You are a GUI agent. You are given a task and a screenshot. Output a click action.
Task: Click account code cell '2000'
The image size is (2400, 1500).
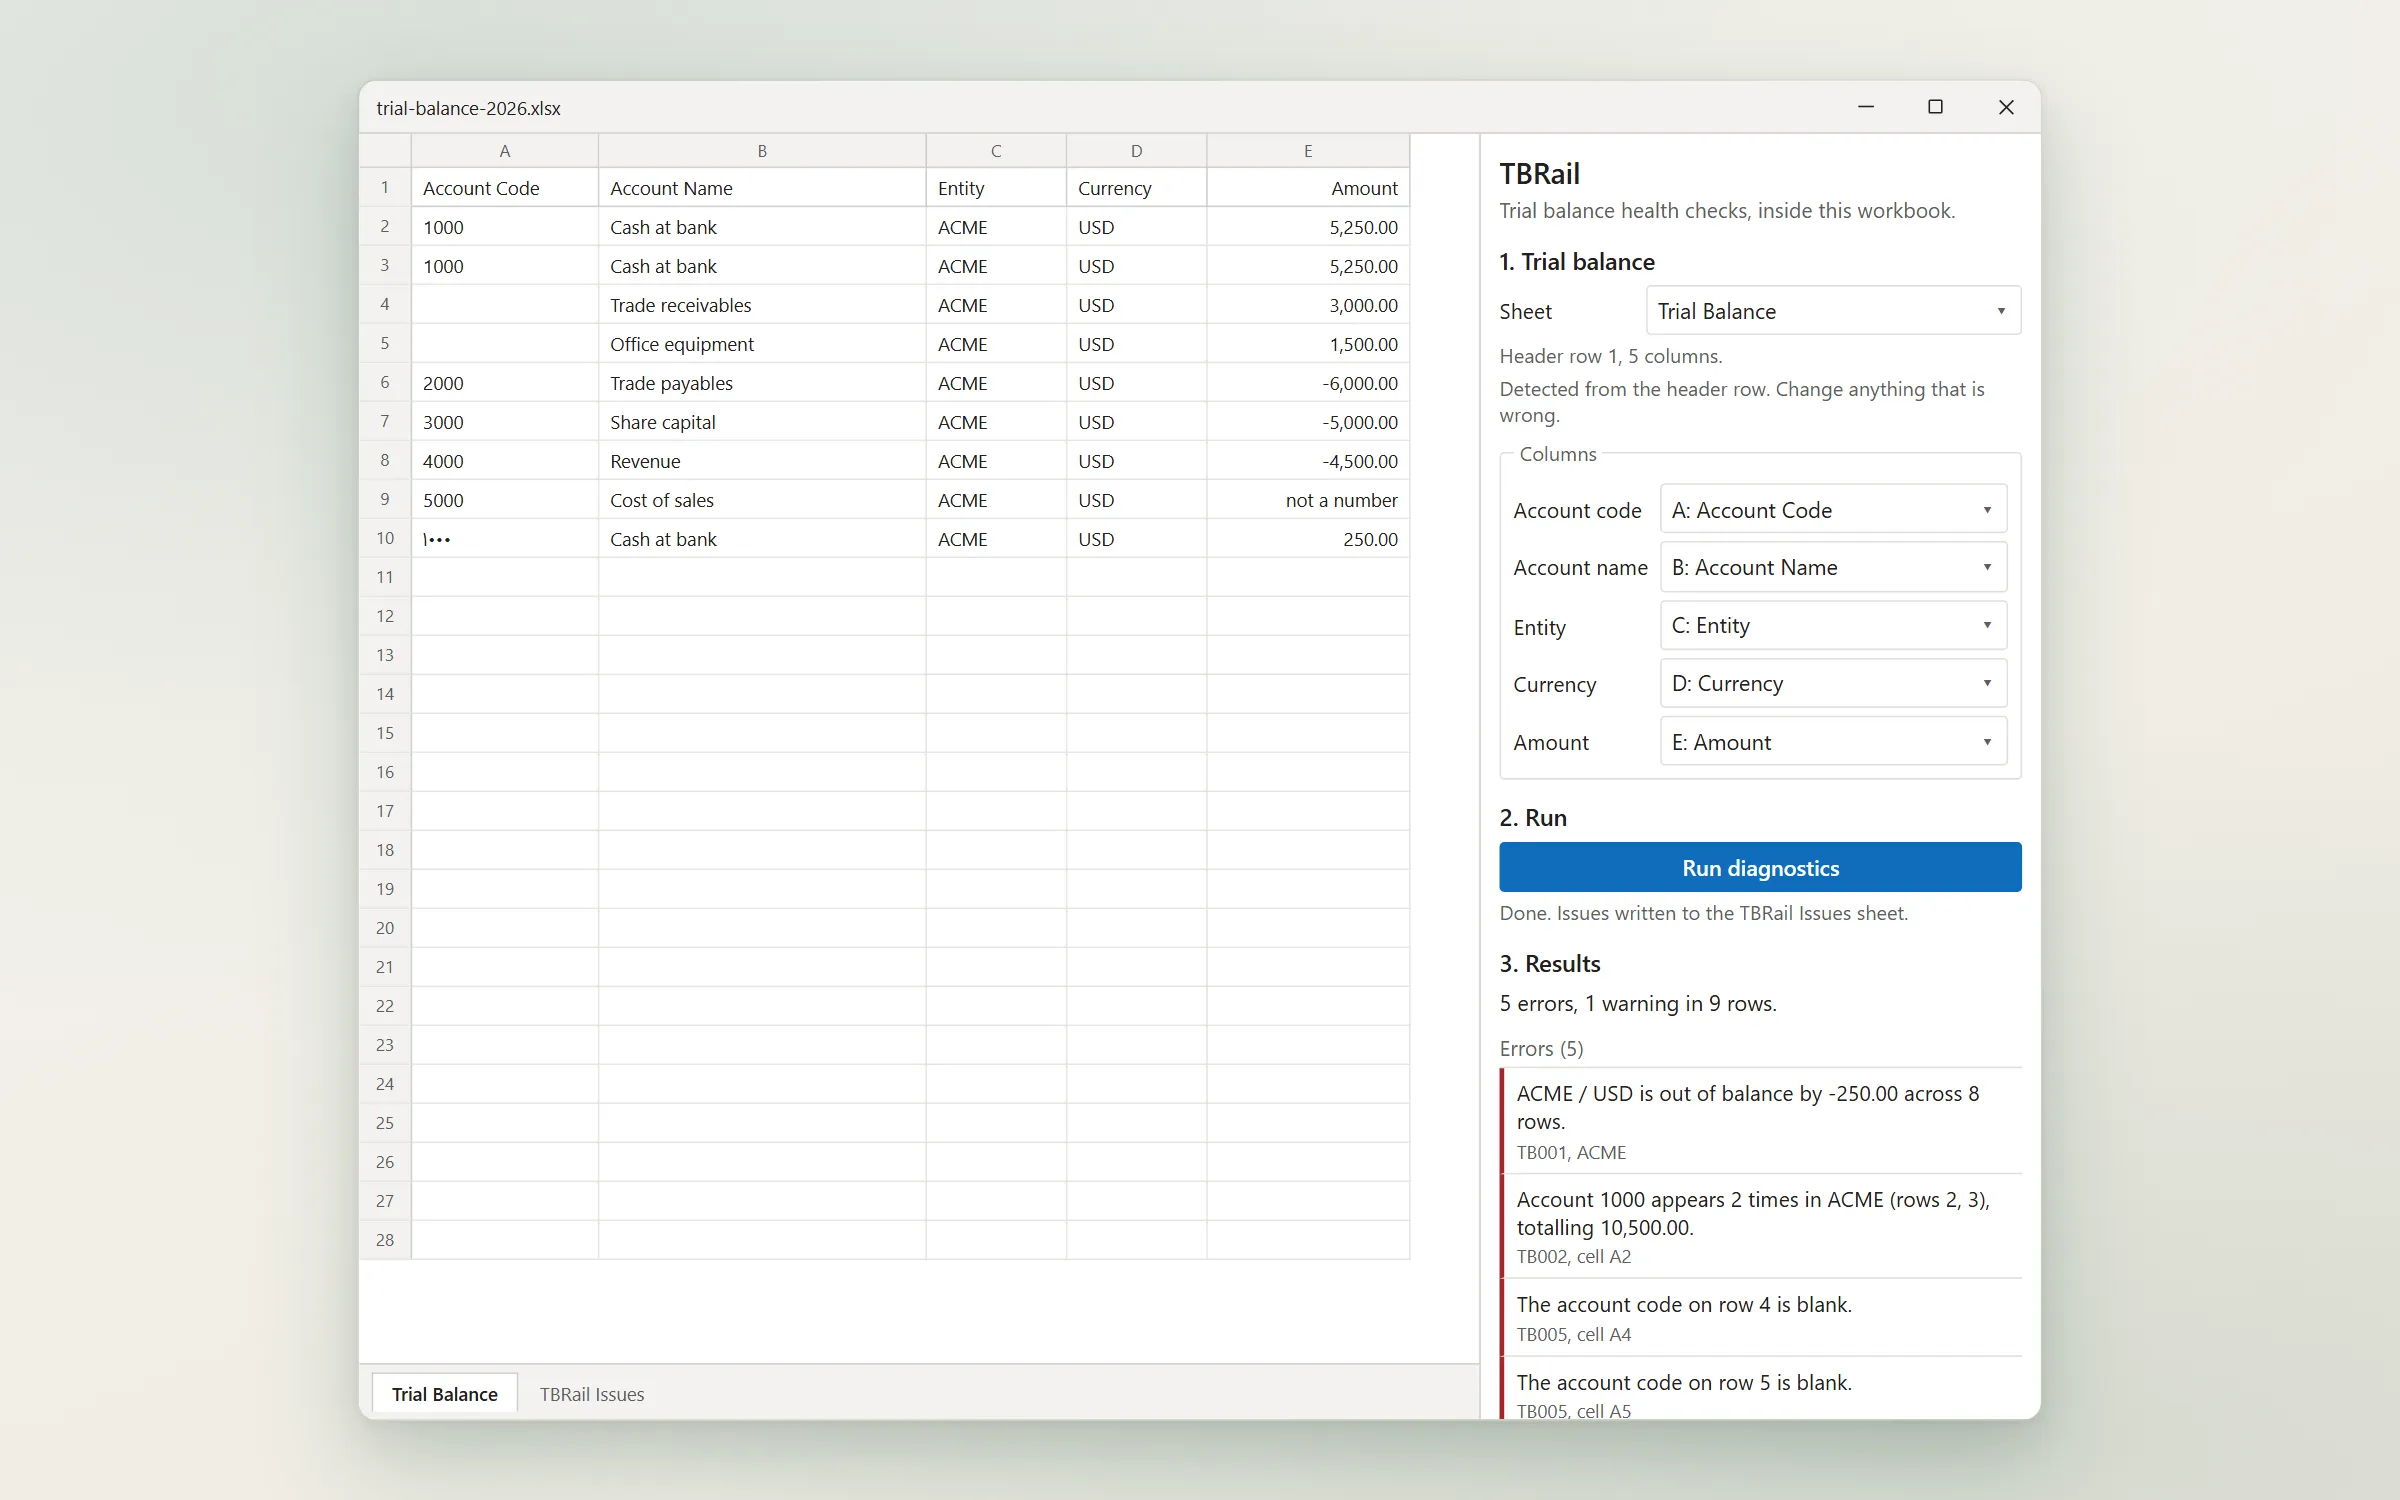[505, 383]
